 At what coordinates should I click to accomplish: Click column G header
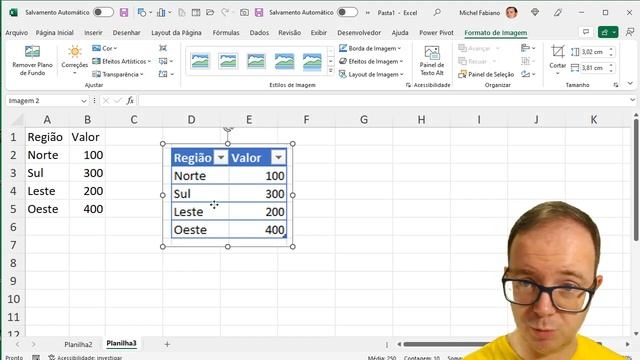pyautogui.click(x=364, y=120)
